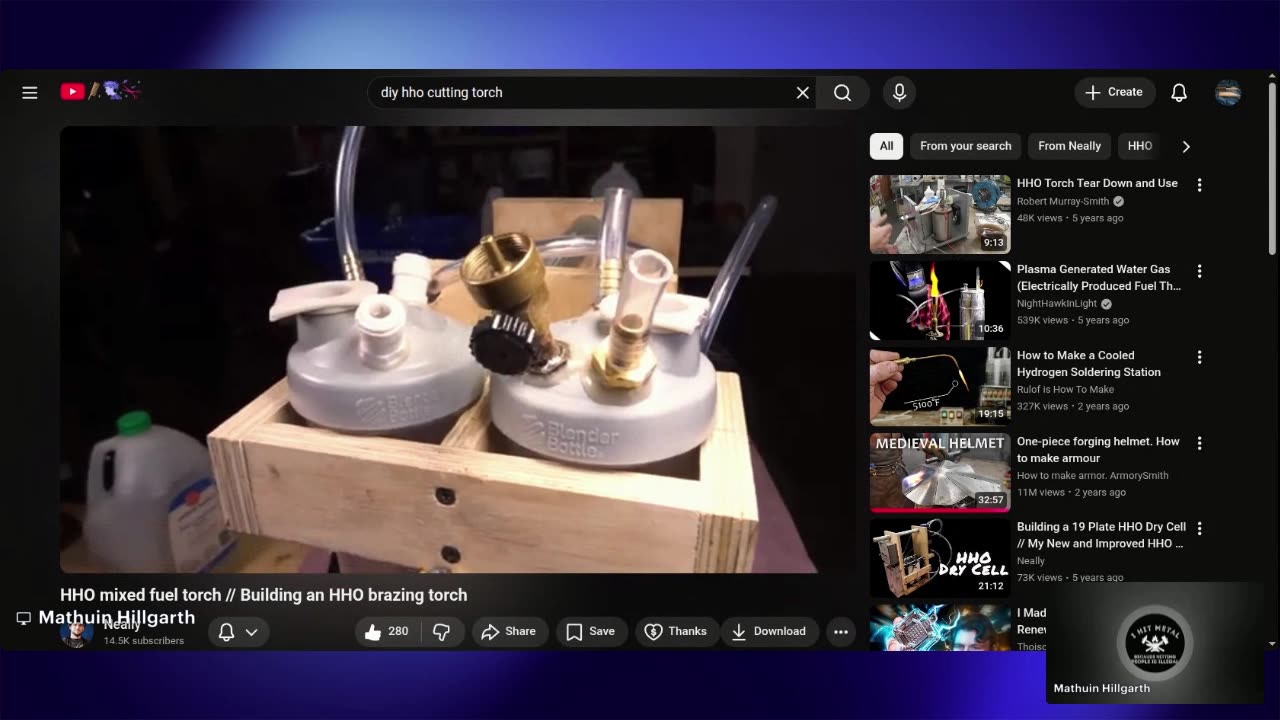The width and height of the screenshot is (1280, 720).
Task: Select the HHO filter chip
Action: point(1140,146)
